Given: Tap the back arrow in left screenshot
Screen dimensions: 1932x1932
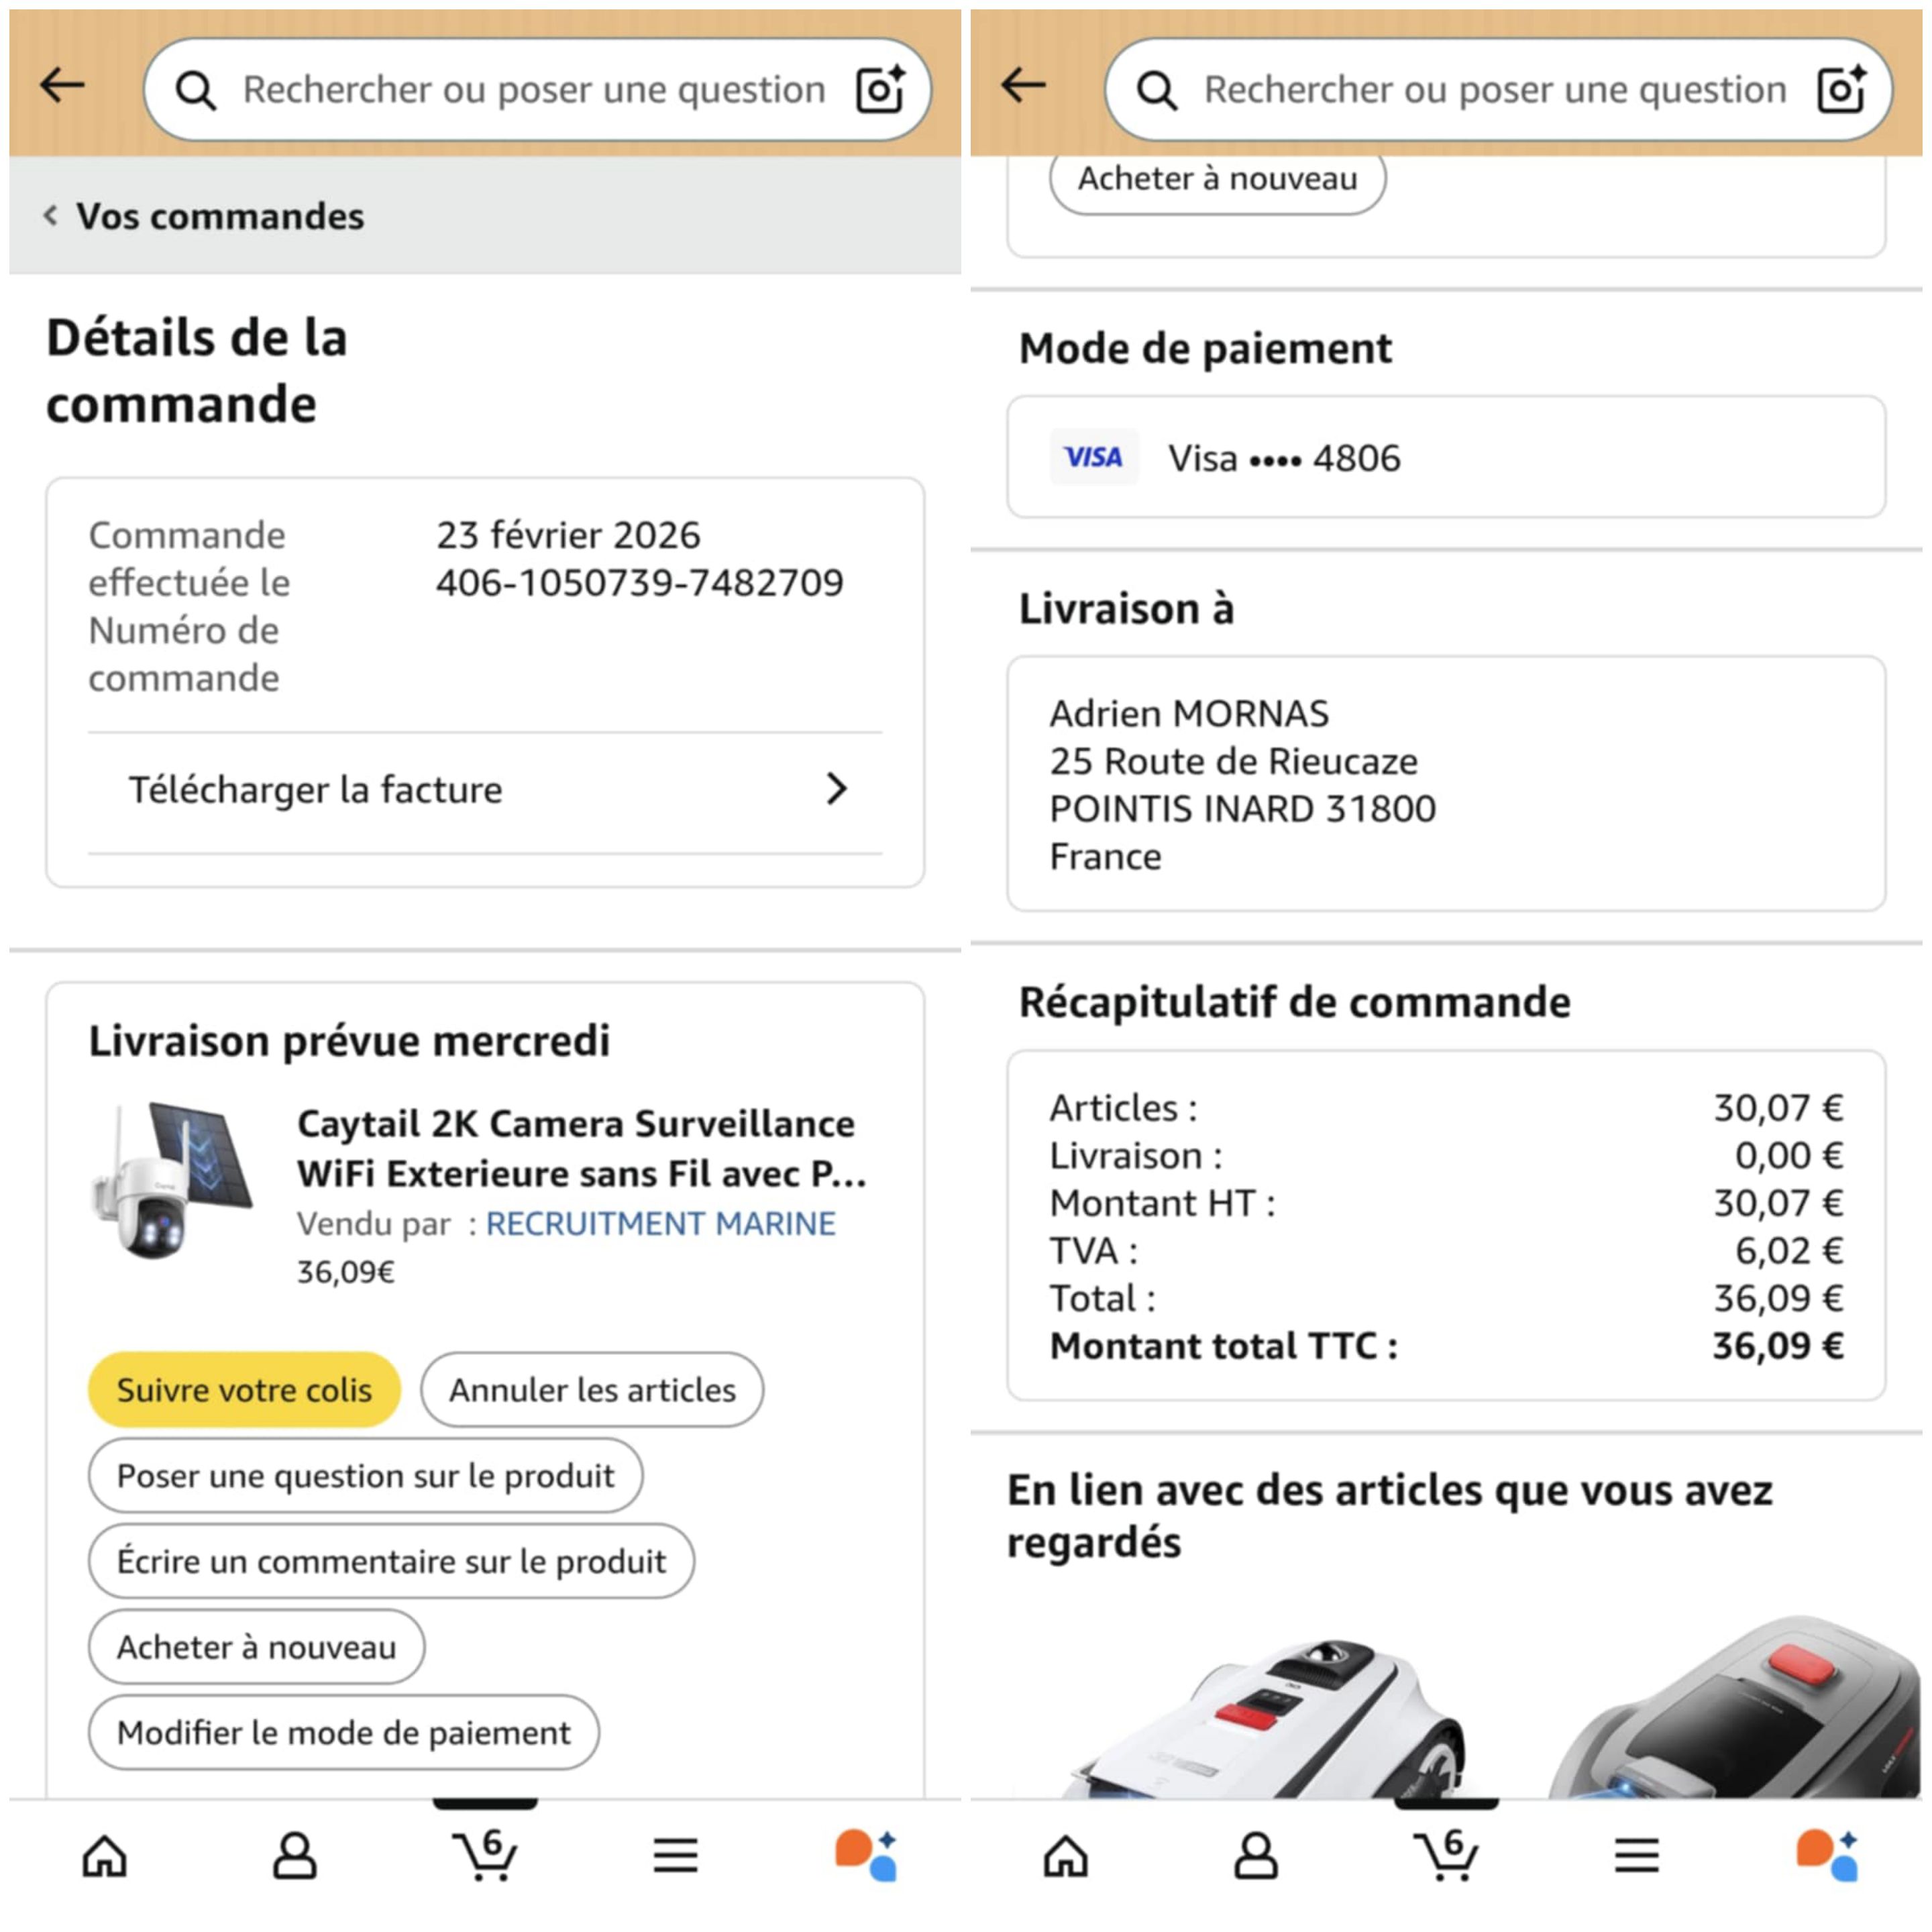Looking at the screenshot, I should [62, 86].
